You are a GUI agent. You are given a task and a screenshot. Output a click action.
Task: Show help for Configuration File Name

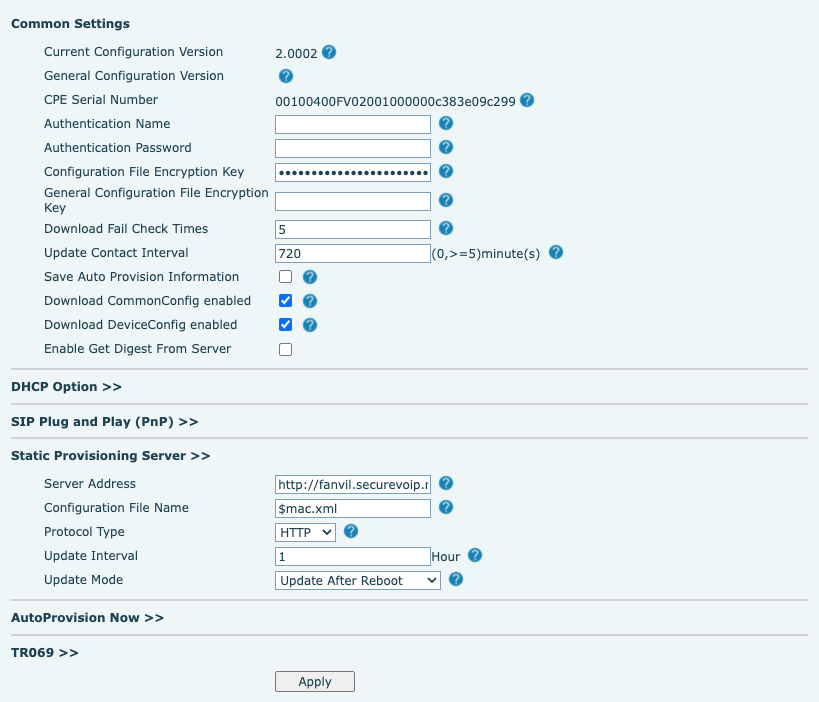tap(446, 507)
